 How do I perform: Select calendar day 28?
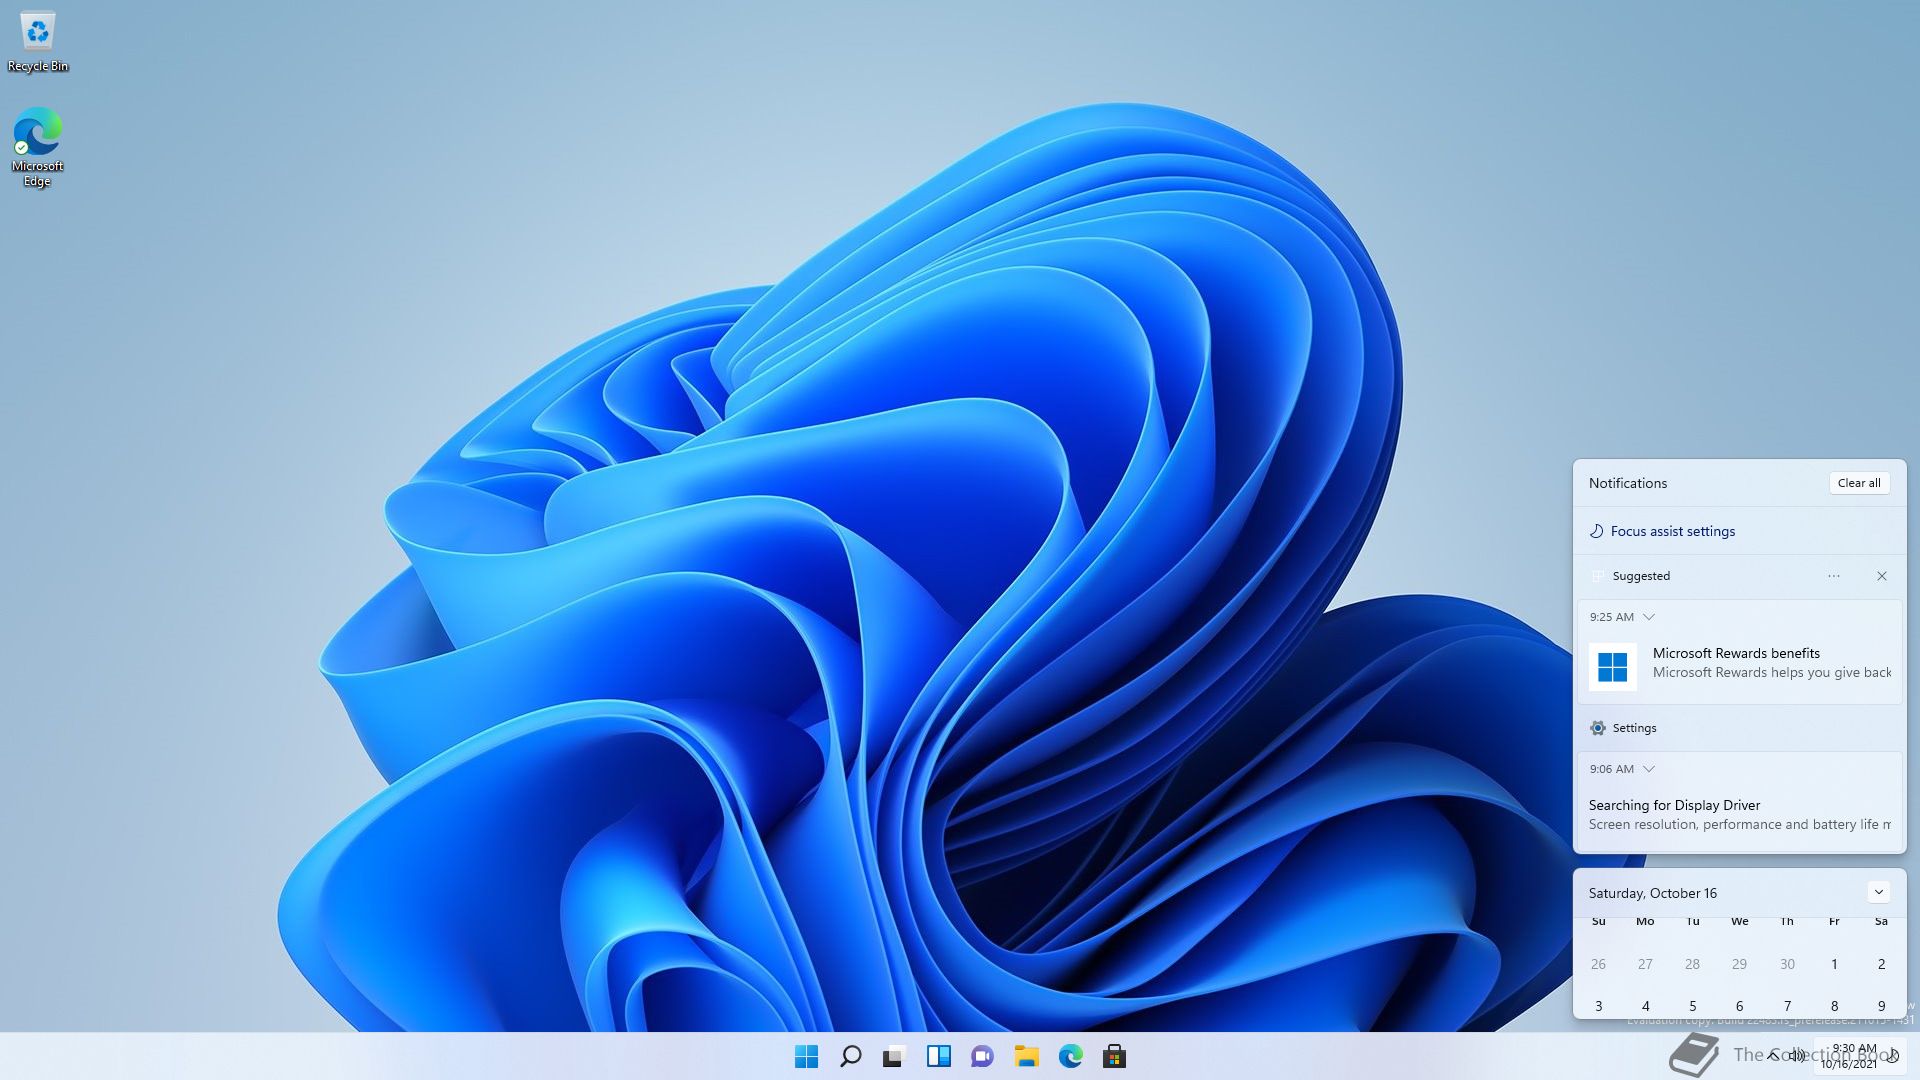click(1692, 964)
